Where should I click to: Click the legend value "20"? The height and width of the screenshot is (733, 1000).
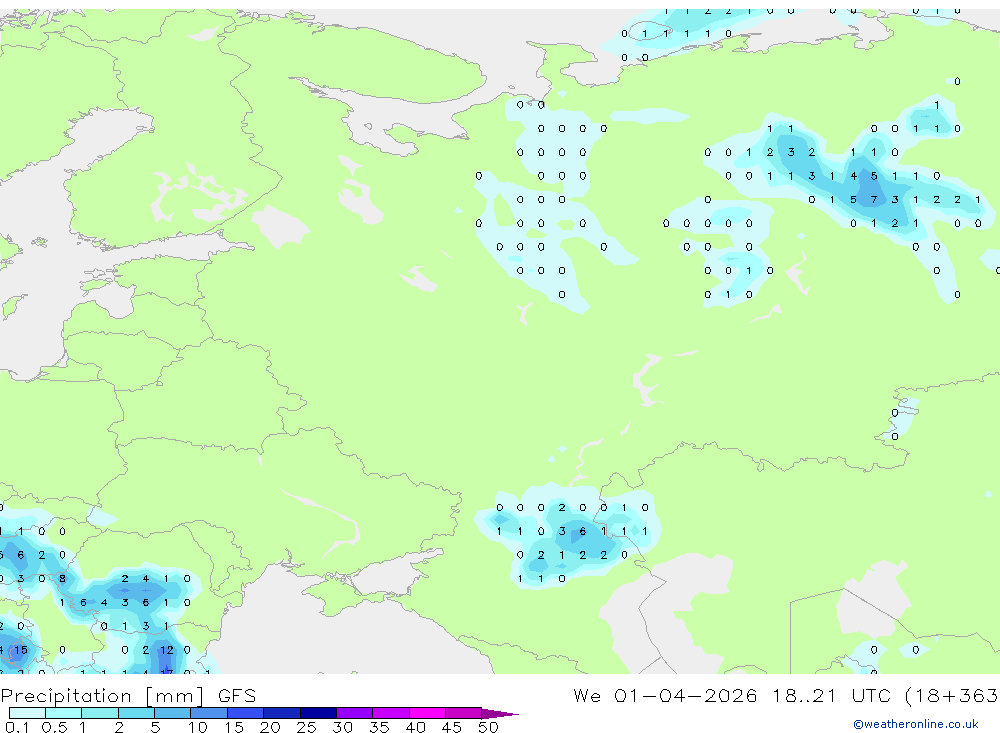(x=270, y=727)
